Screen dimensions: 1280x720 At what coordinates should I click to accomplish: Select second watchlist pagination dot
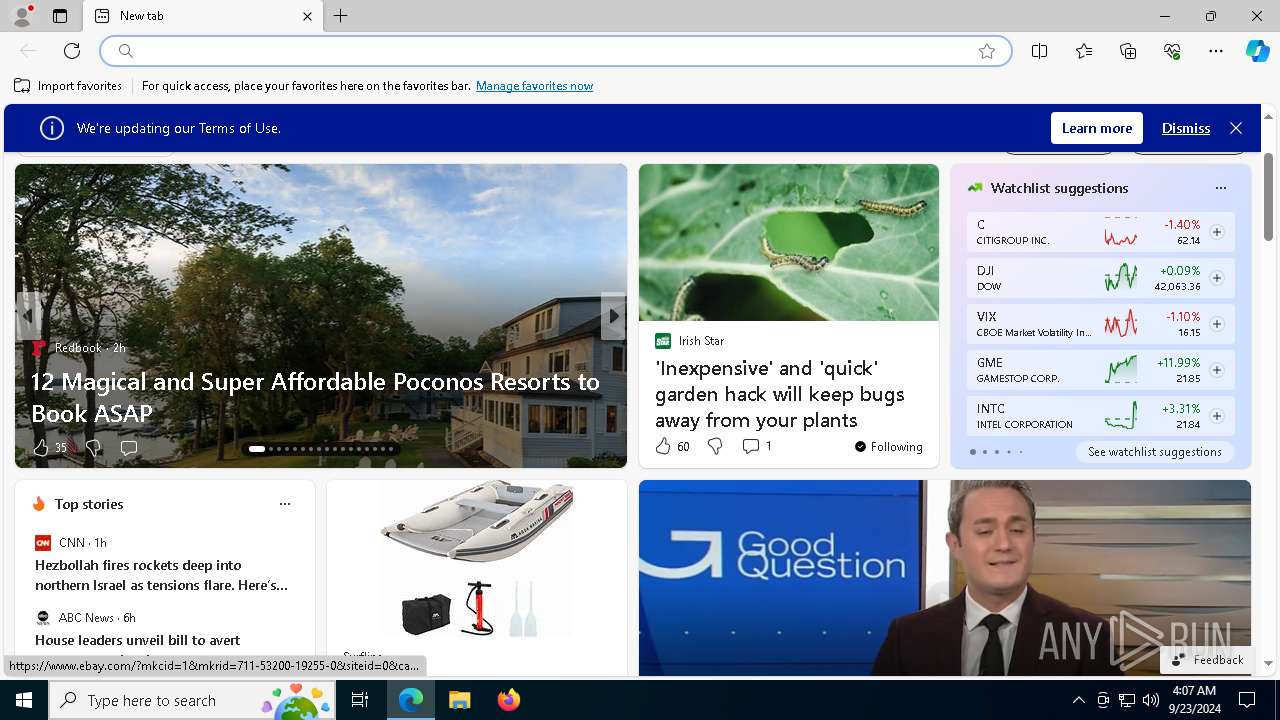(x=984, y=452)
